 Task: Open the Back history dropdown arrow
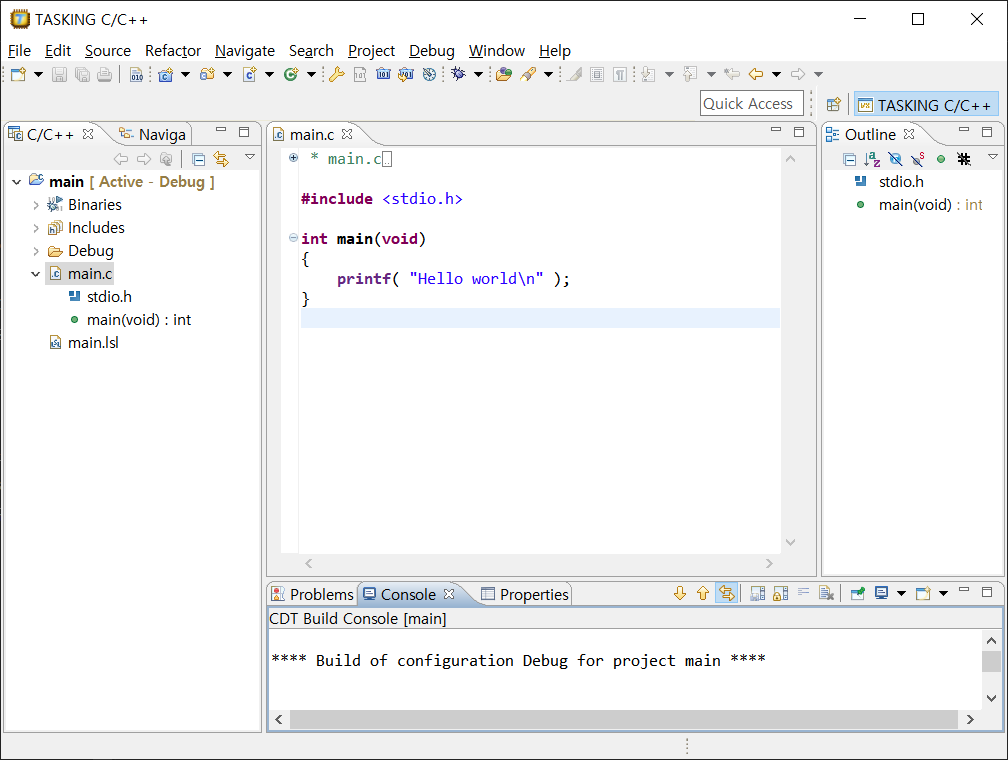pos(777,75)
